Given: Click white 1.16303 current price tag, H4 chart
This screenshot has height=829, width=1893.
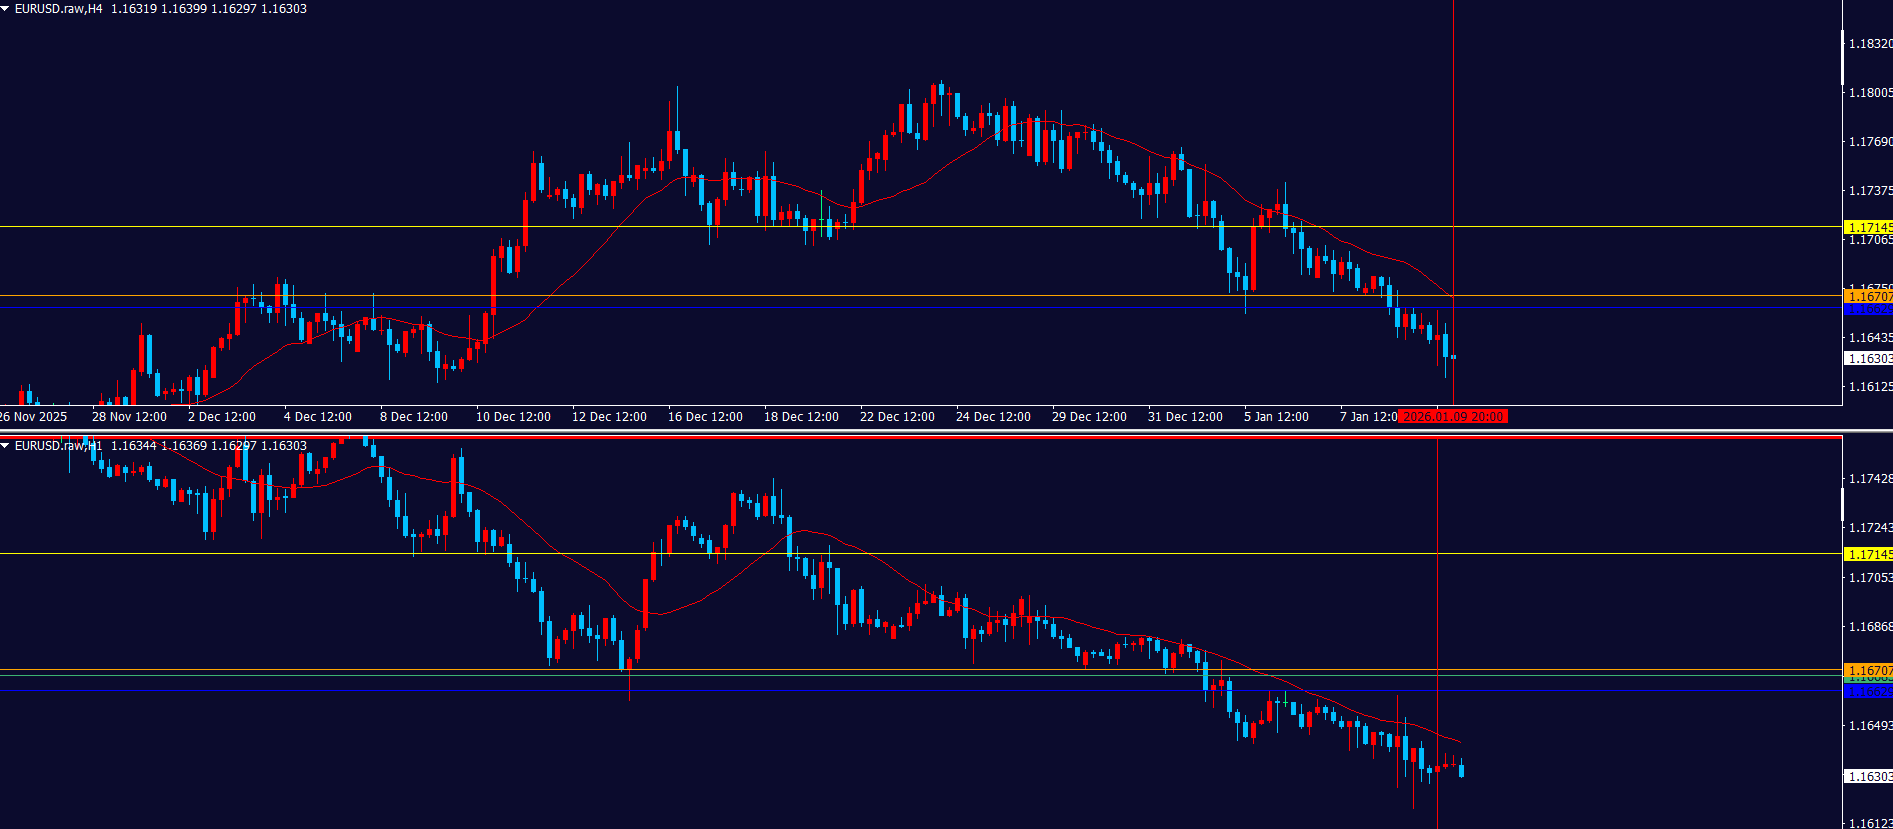Looking at the screenshot, I should [x=1868, y=359].
